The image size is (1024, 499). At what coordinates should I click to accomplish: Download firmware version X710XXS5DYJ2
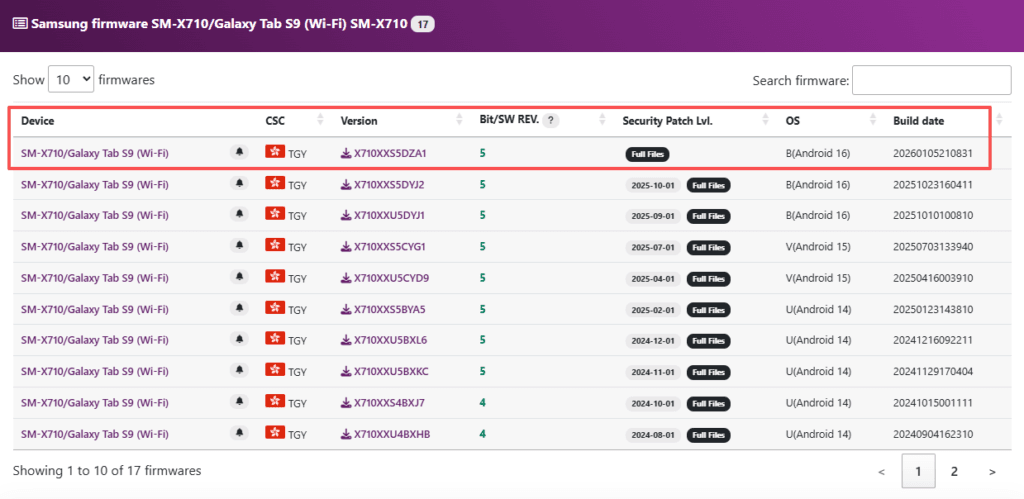pos(383,185)
